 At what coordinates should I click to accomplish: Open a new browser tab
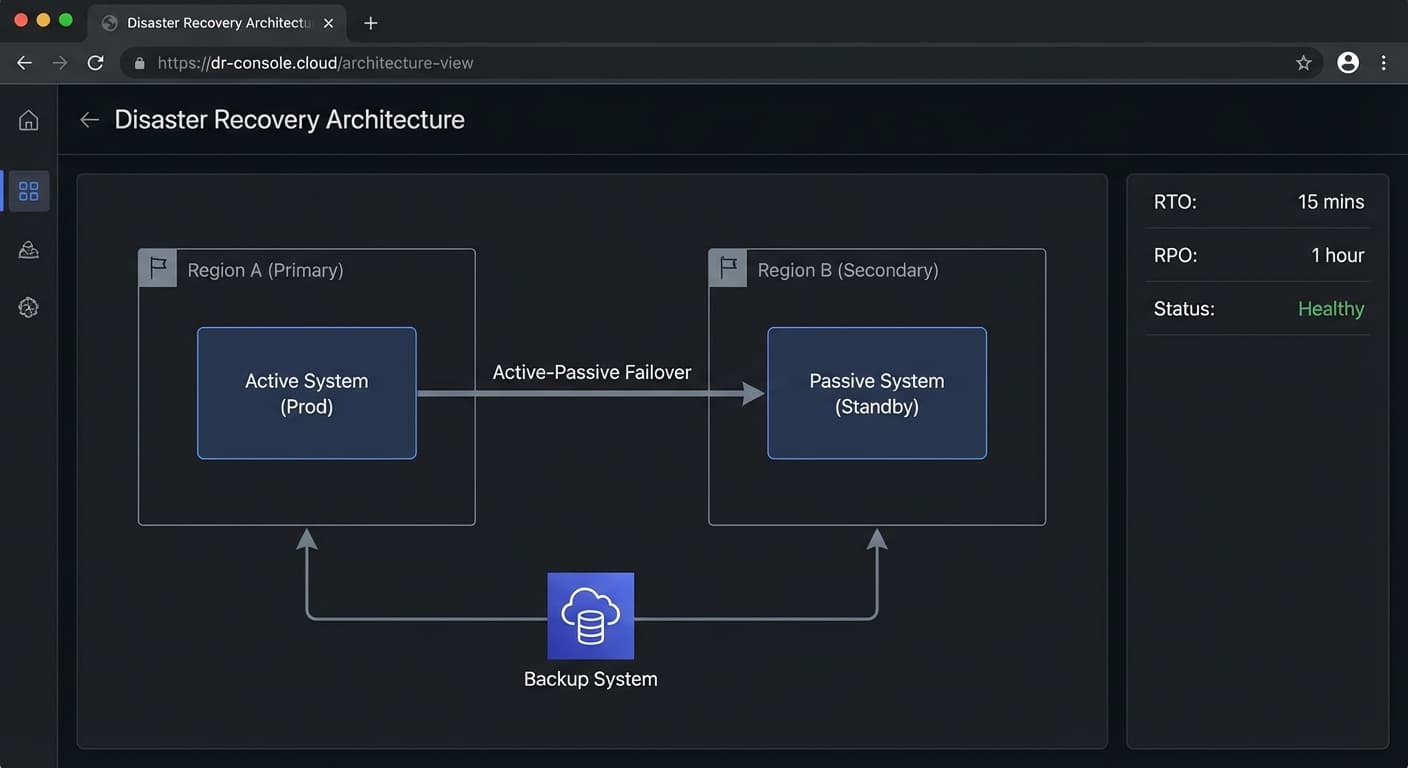371,23
